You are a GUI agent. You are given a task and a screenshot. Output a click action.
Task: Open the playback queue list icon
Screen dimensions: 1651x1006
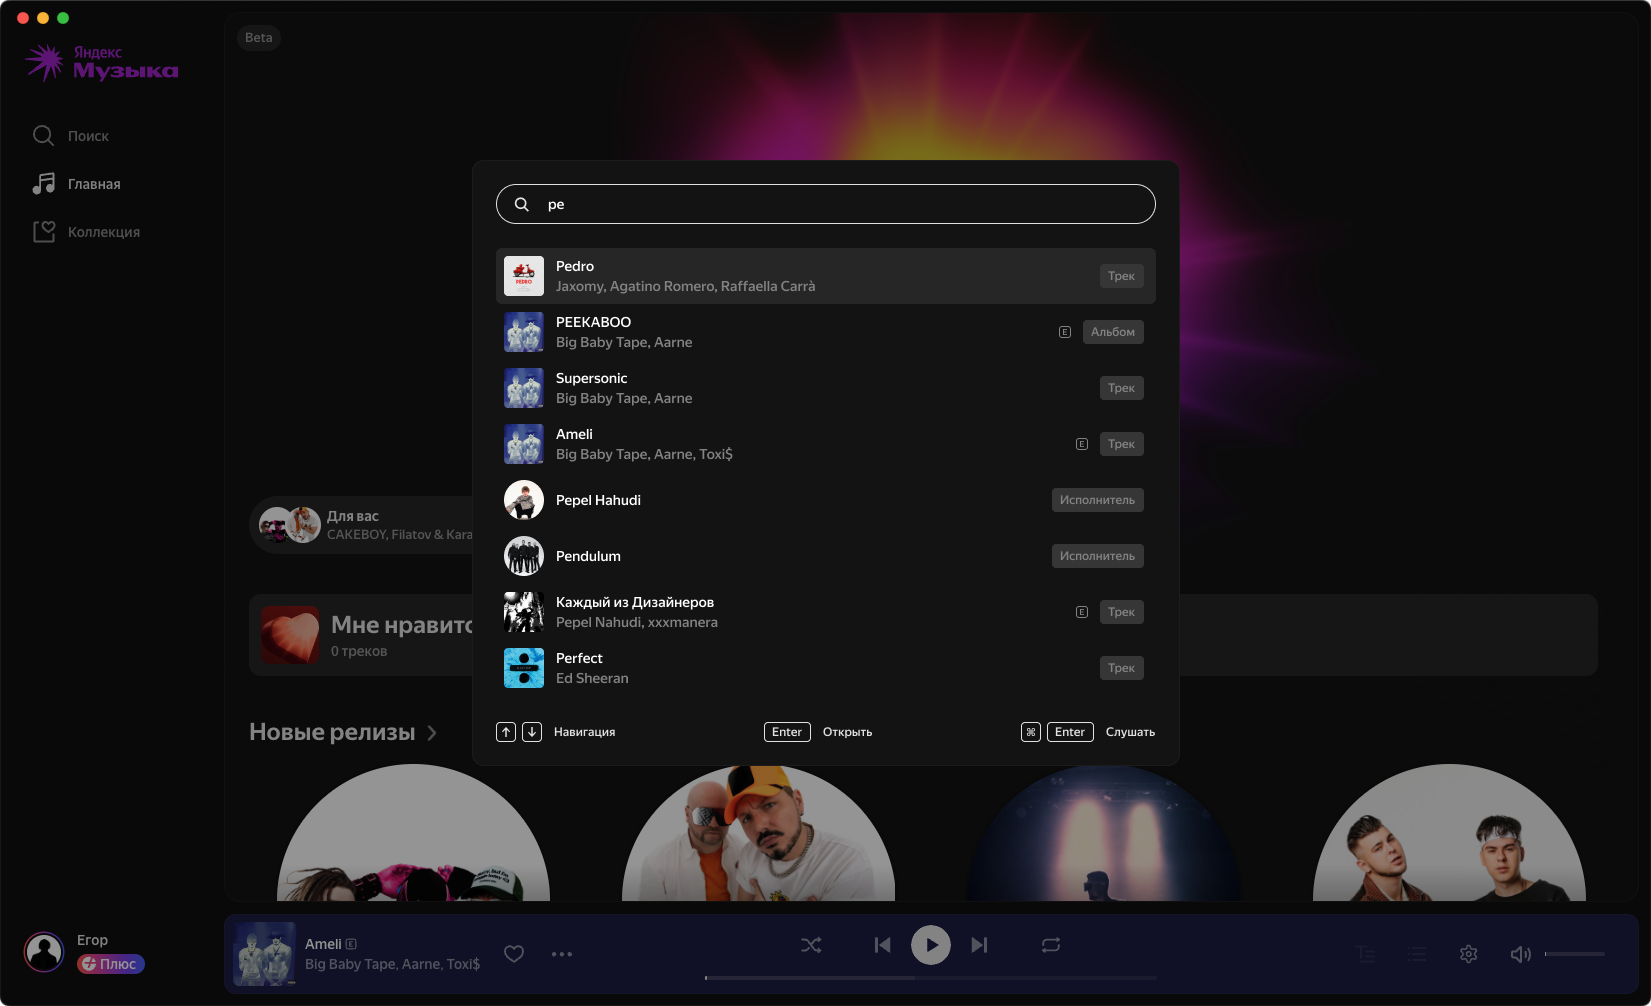click(x=1417, y=954)
